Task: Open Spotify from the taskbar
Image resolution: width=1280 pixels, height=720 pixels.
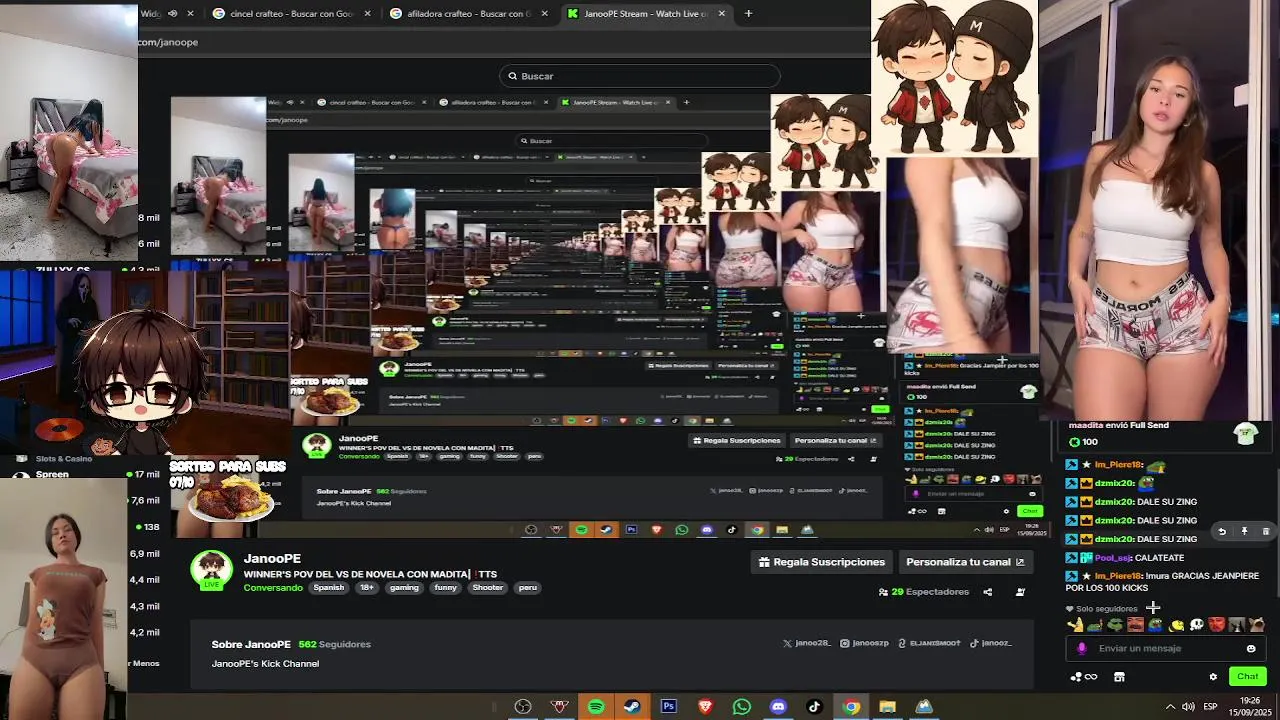Action: click(596, 707)
